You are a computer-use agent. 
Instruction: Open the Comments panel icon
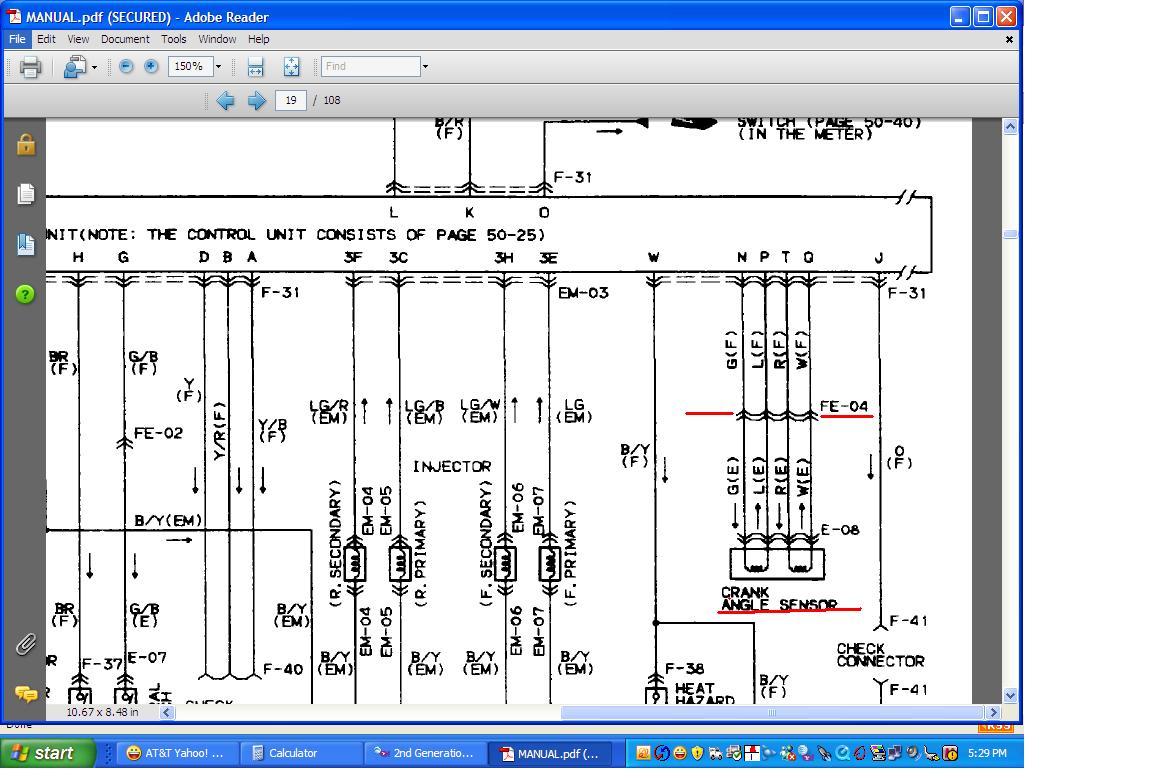tap(25, 694)
